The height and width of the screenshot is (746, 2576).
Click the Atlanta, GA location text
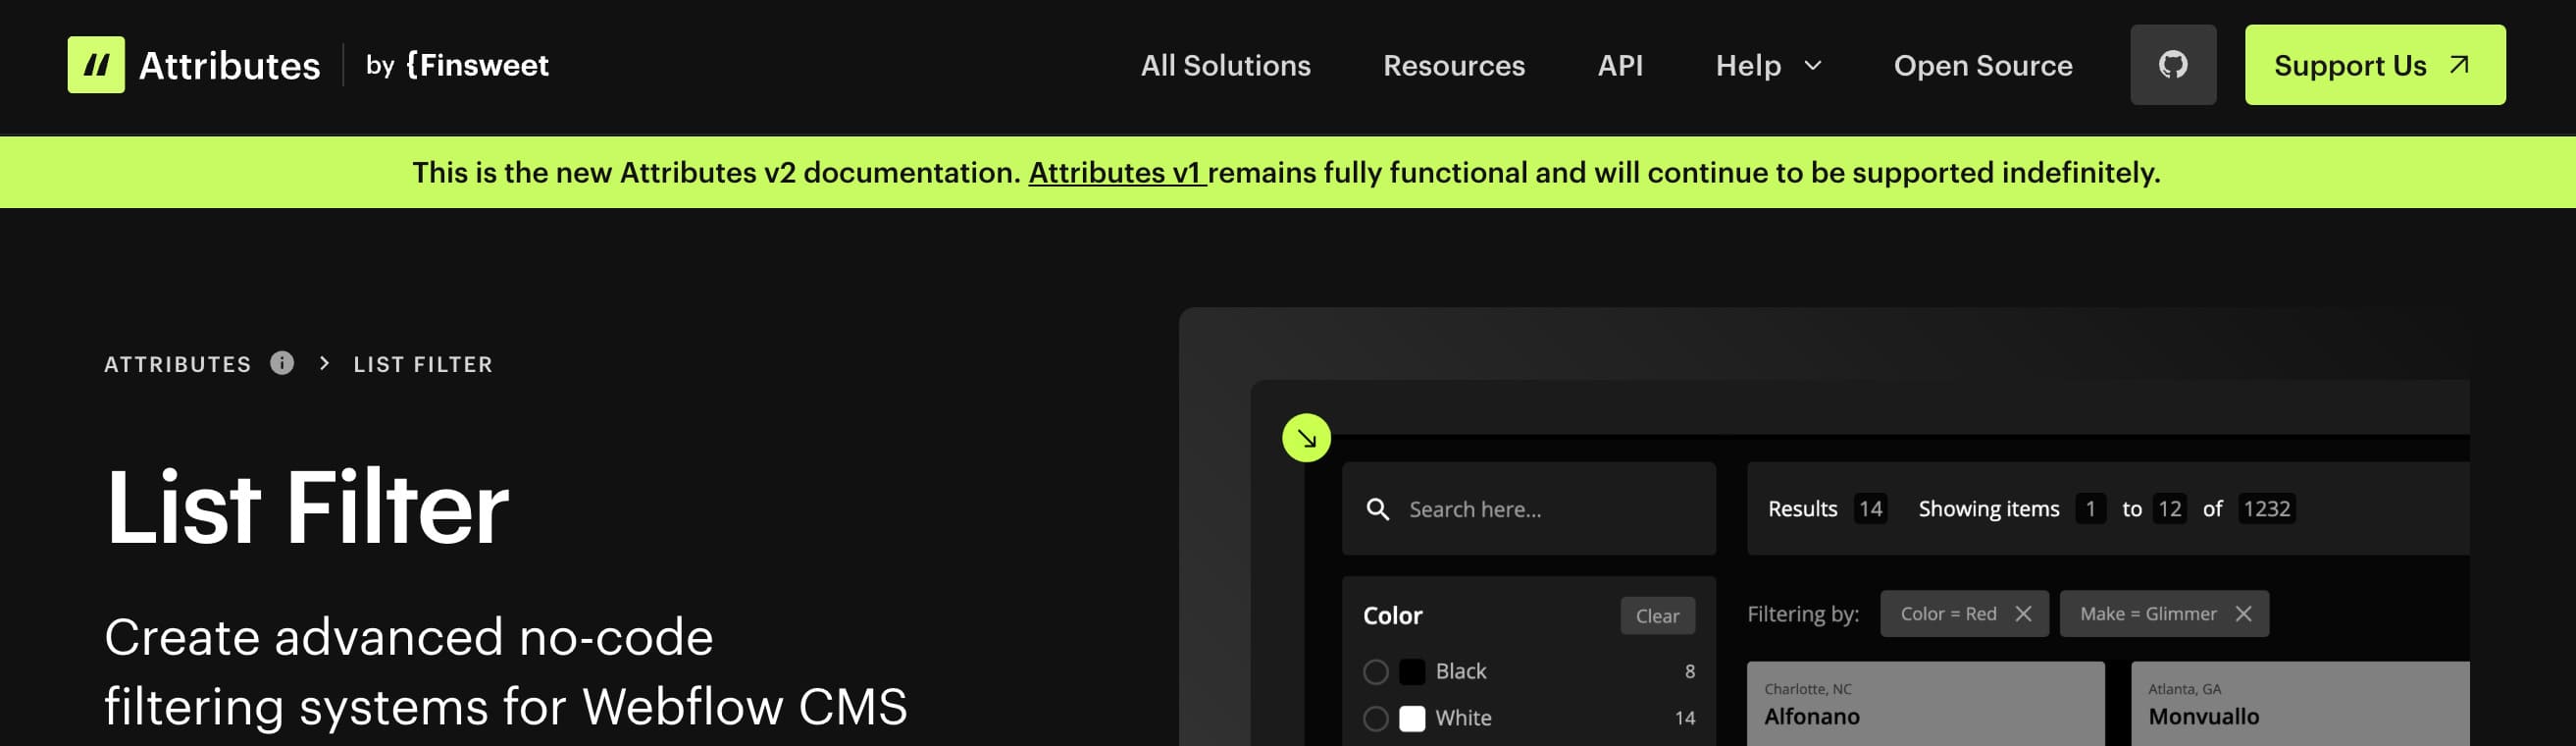pyautogui.click(x=2184, y=689)
